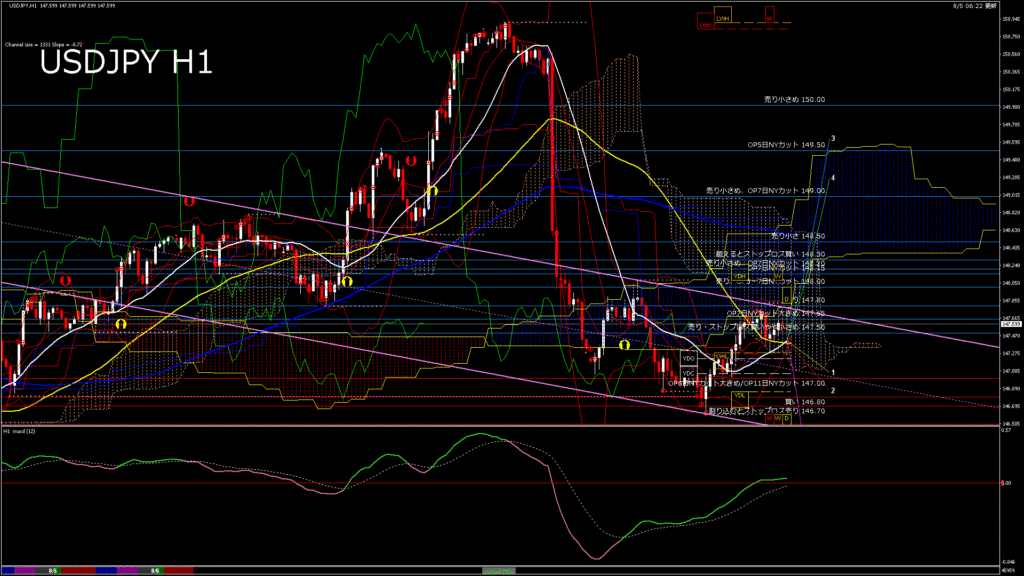
Task: Click projection line endpoint number 3
Action: click(x=833, y=138)
